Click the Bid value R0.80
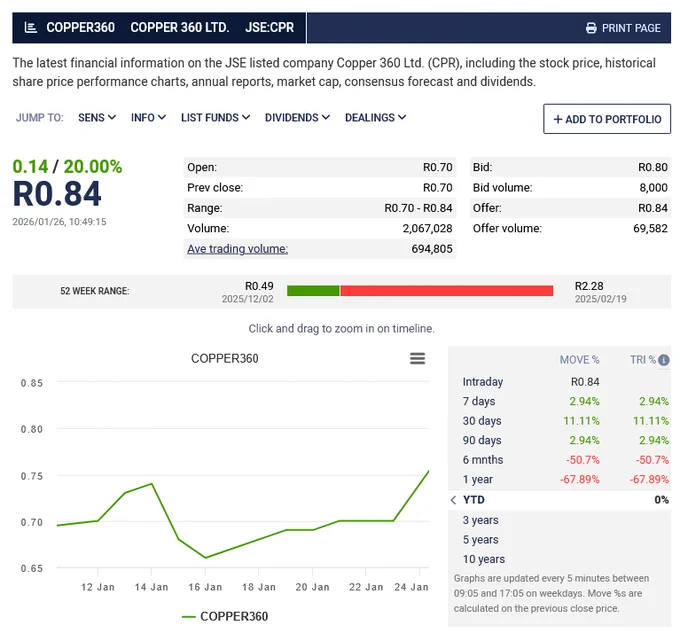 653,167
